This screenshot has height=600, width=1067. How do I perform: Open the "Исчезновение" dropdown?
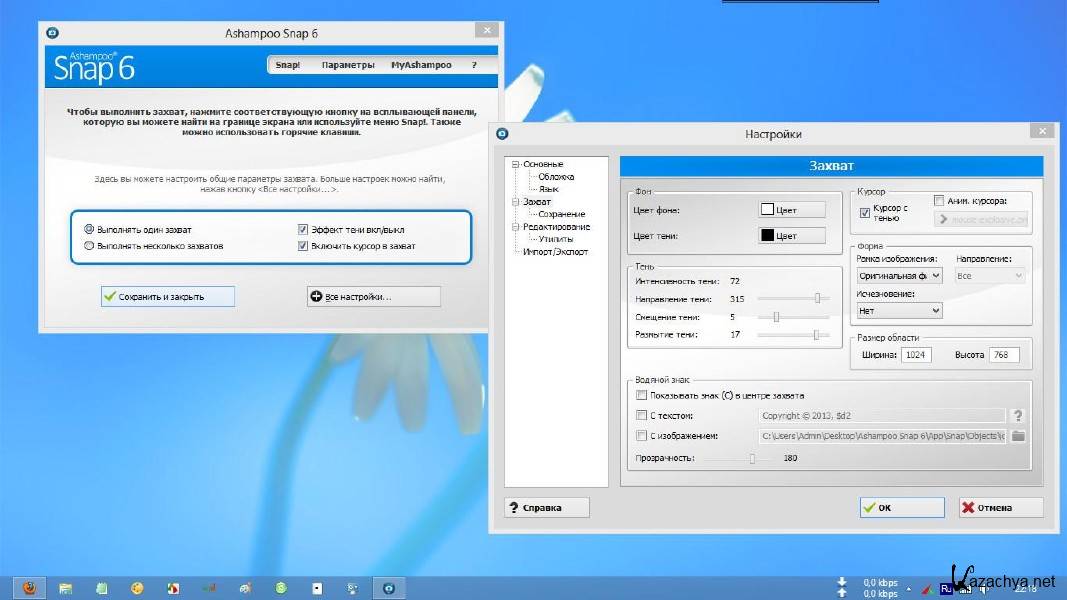click(x=899, y=311)
